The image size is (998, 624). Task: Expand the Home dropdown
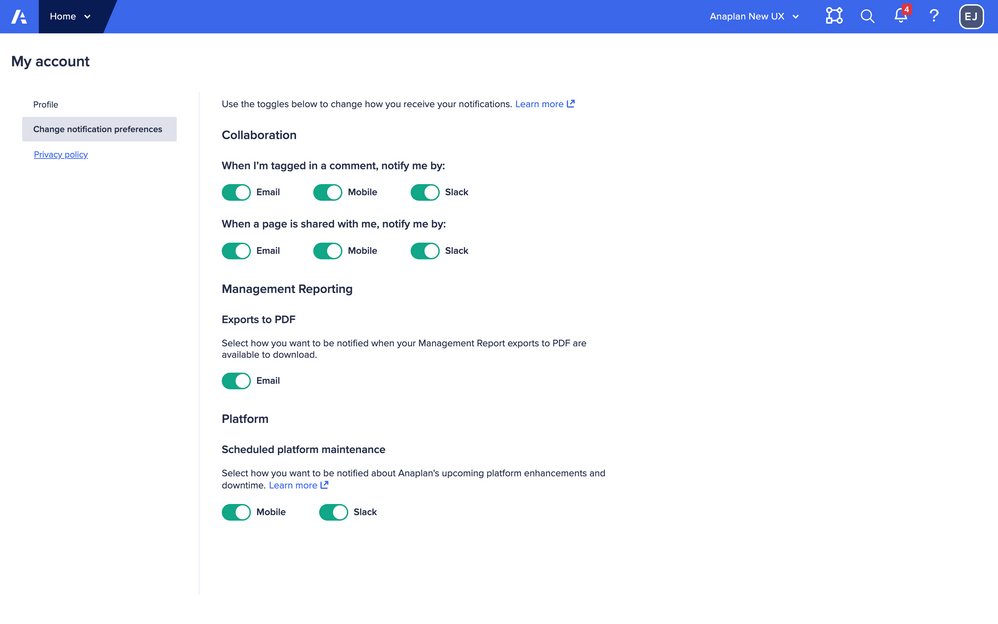[70, 16]
